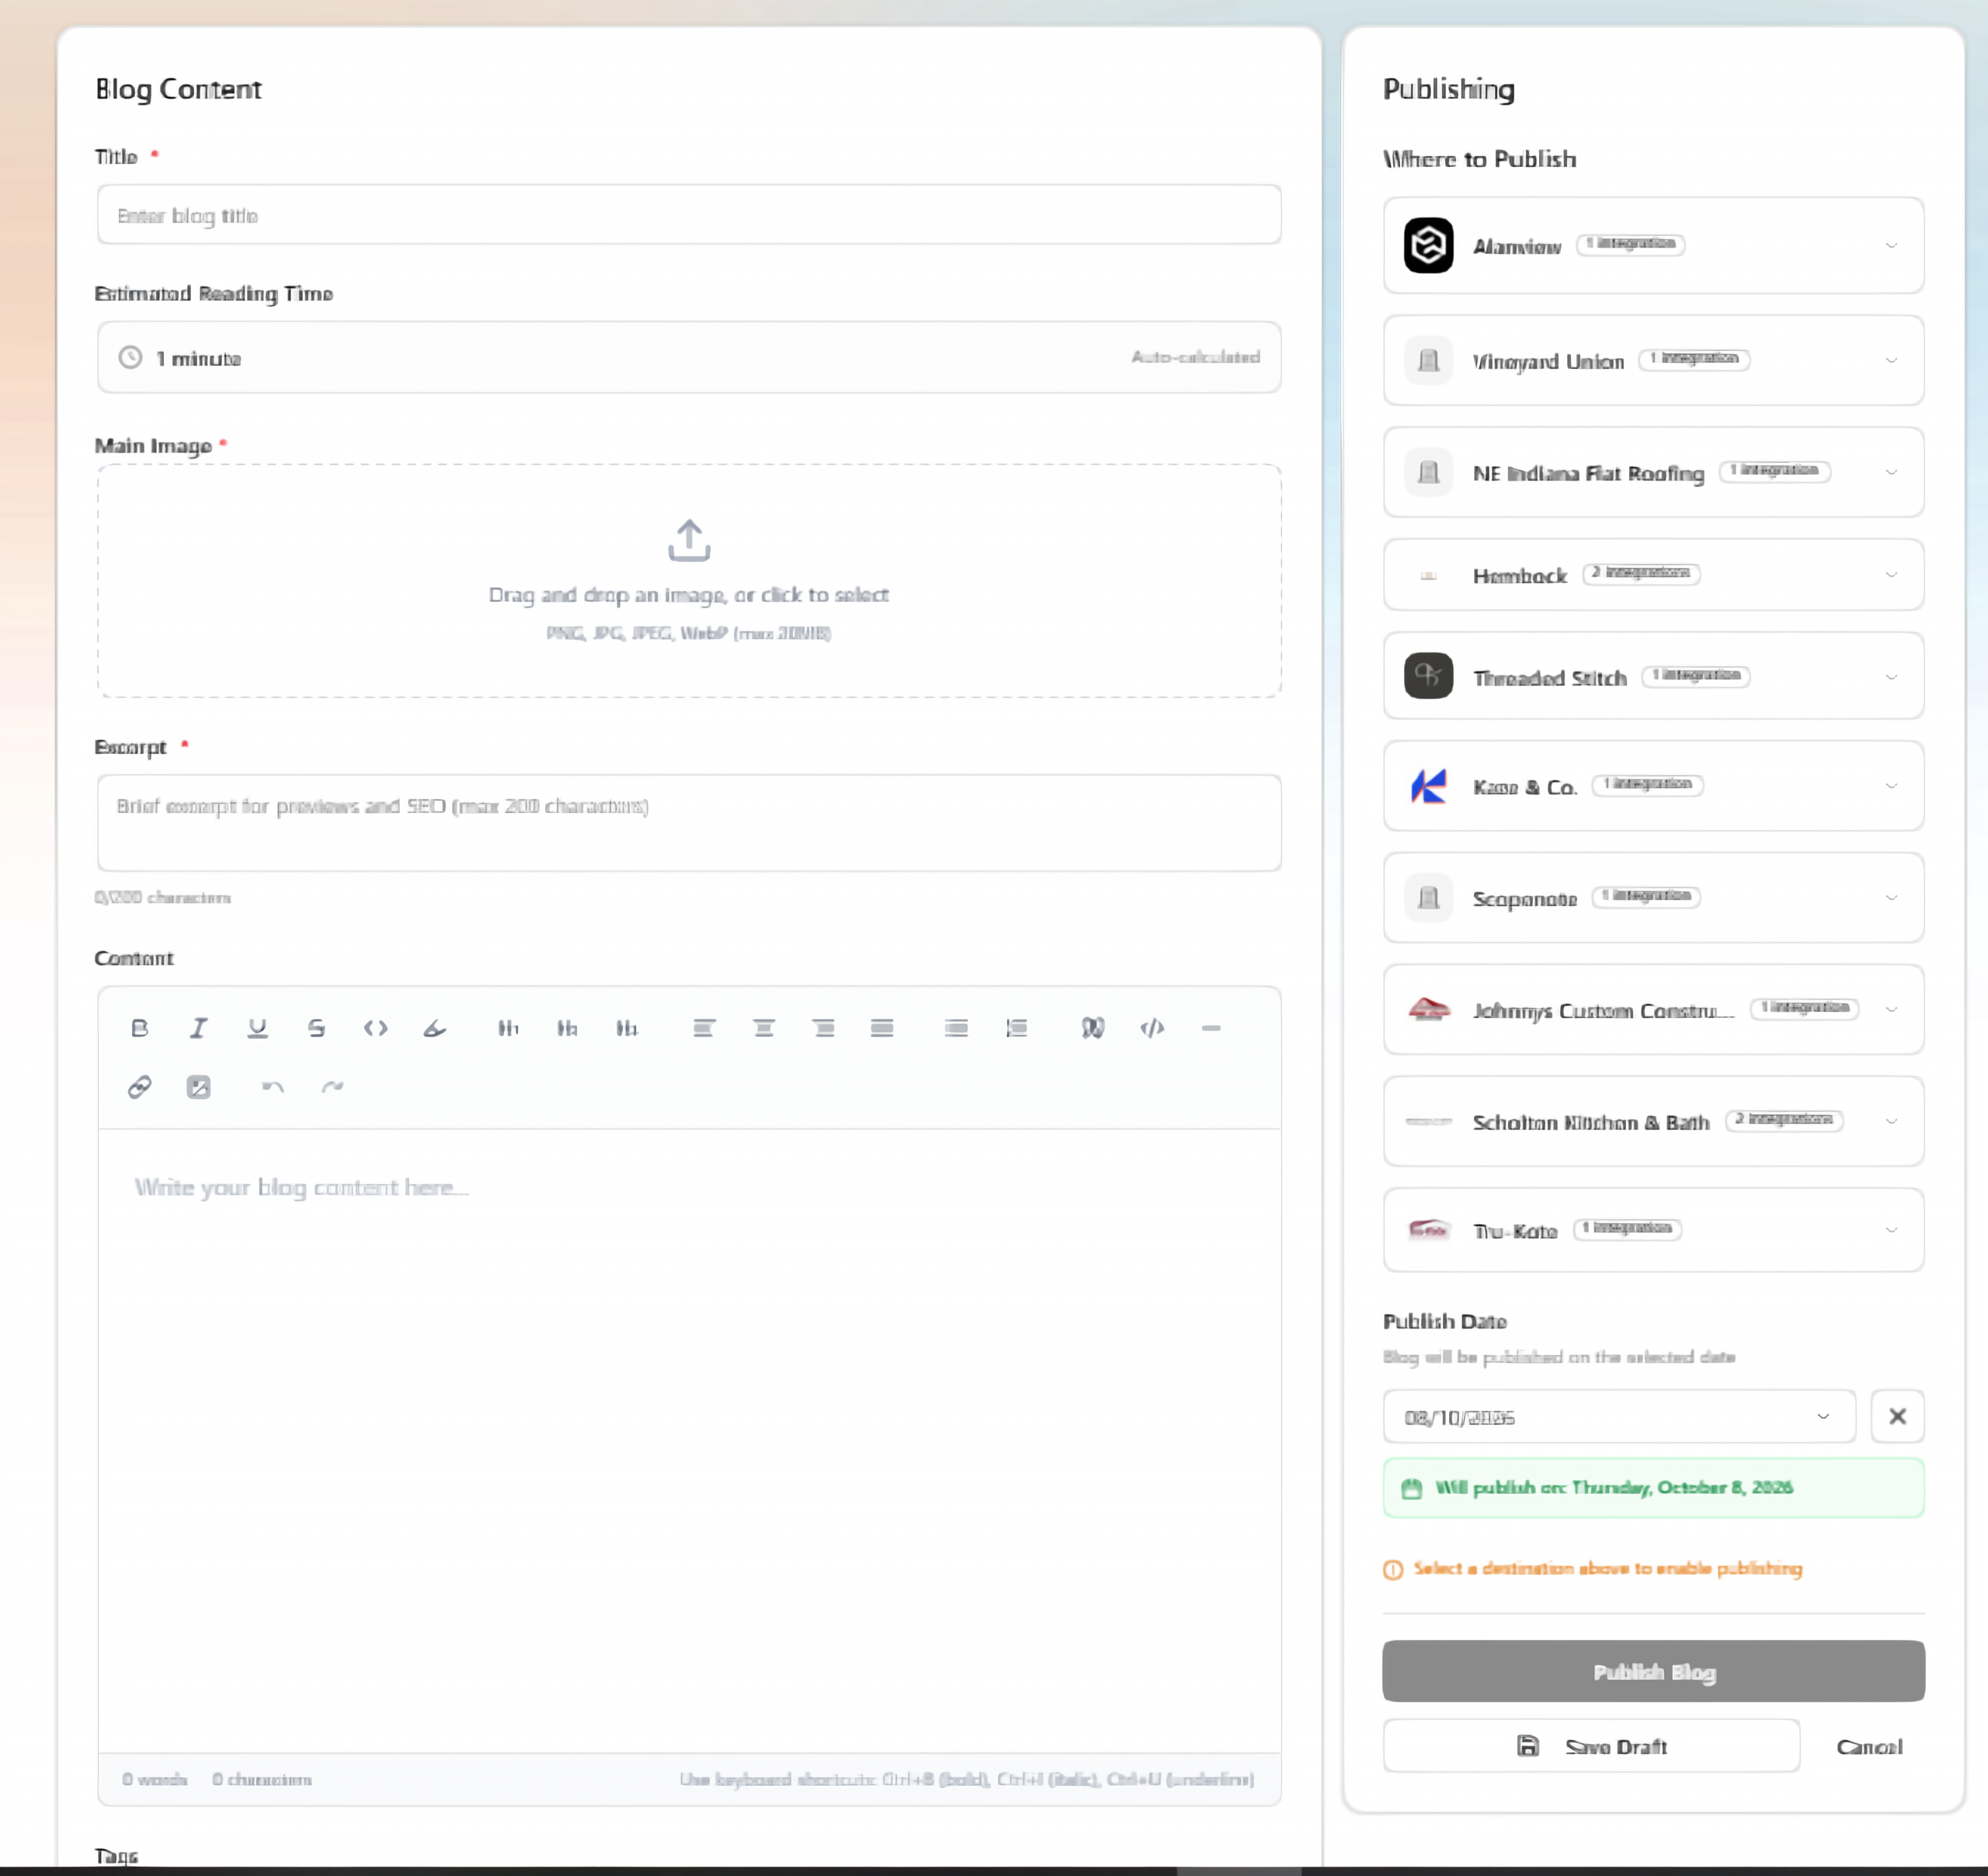Clear the publish date with X button
This screenshot has height=1876, width=1988.
pyautogui.click(x=1897, y=1416)
